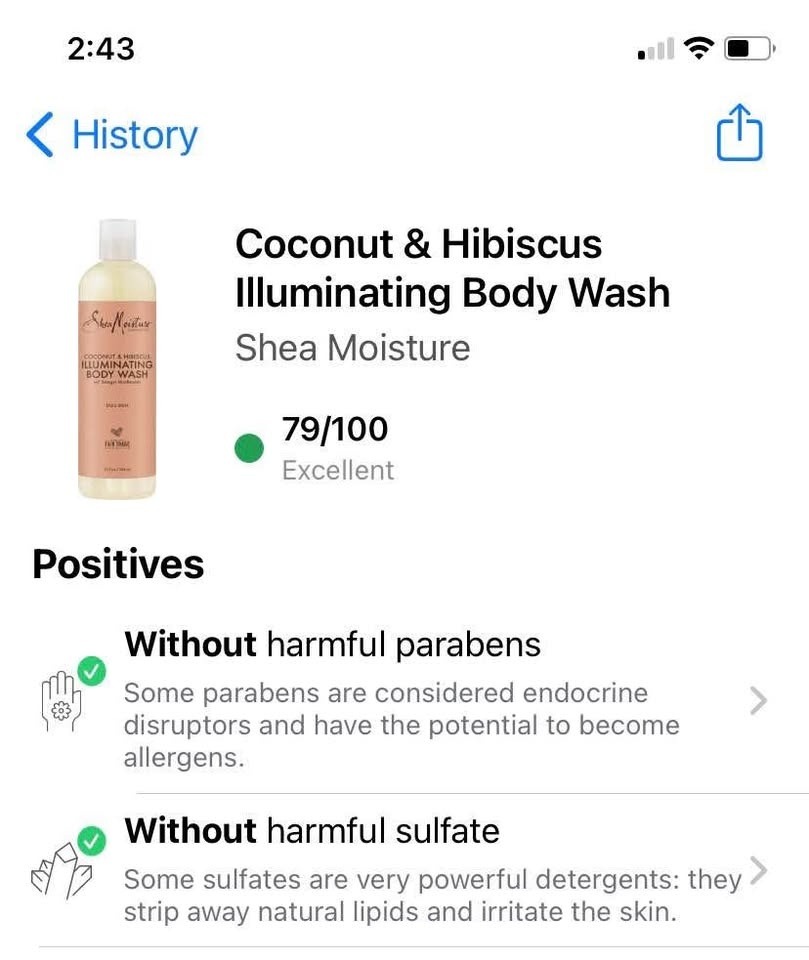Tap the green score dot
Image resolution: width=809 pixels, height=960 pixels.
point(249,449)
